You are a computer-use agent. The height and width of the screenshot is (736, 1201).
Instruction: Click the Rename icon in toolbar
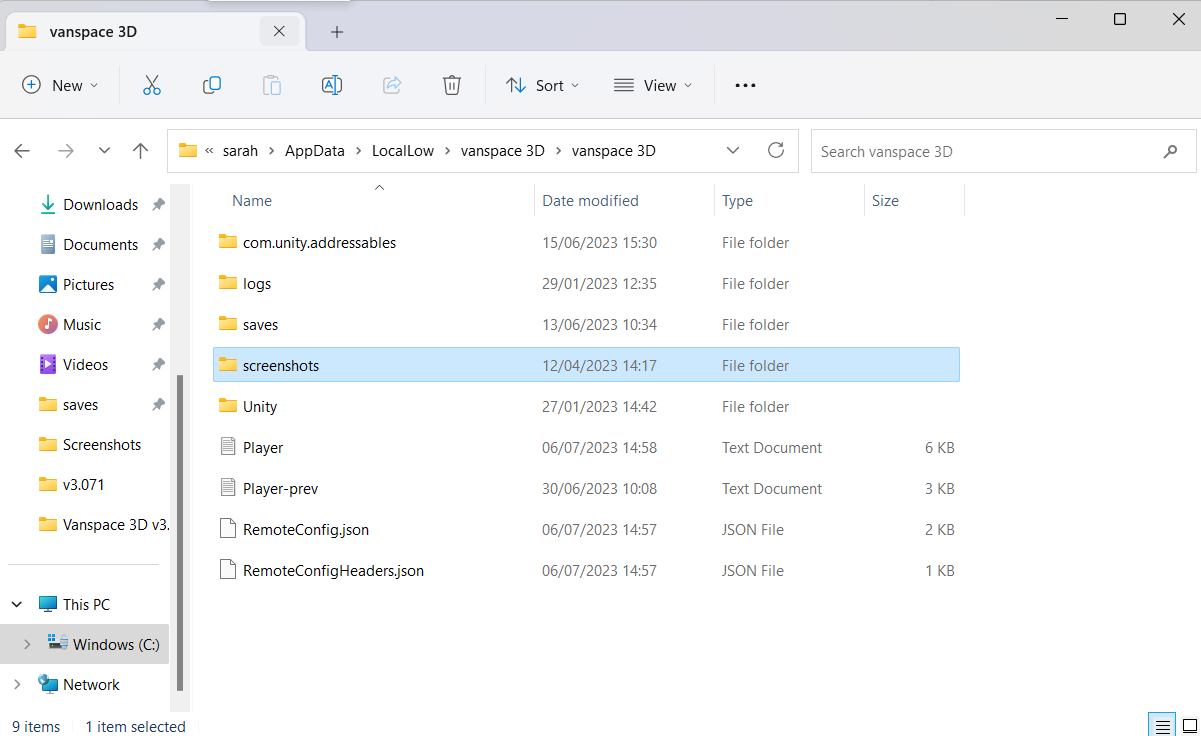click(x=332, y=85)
